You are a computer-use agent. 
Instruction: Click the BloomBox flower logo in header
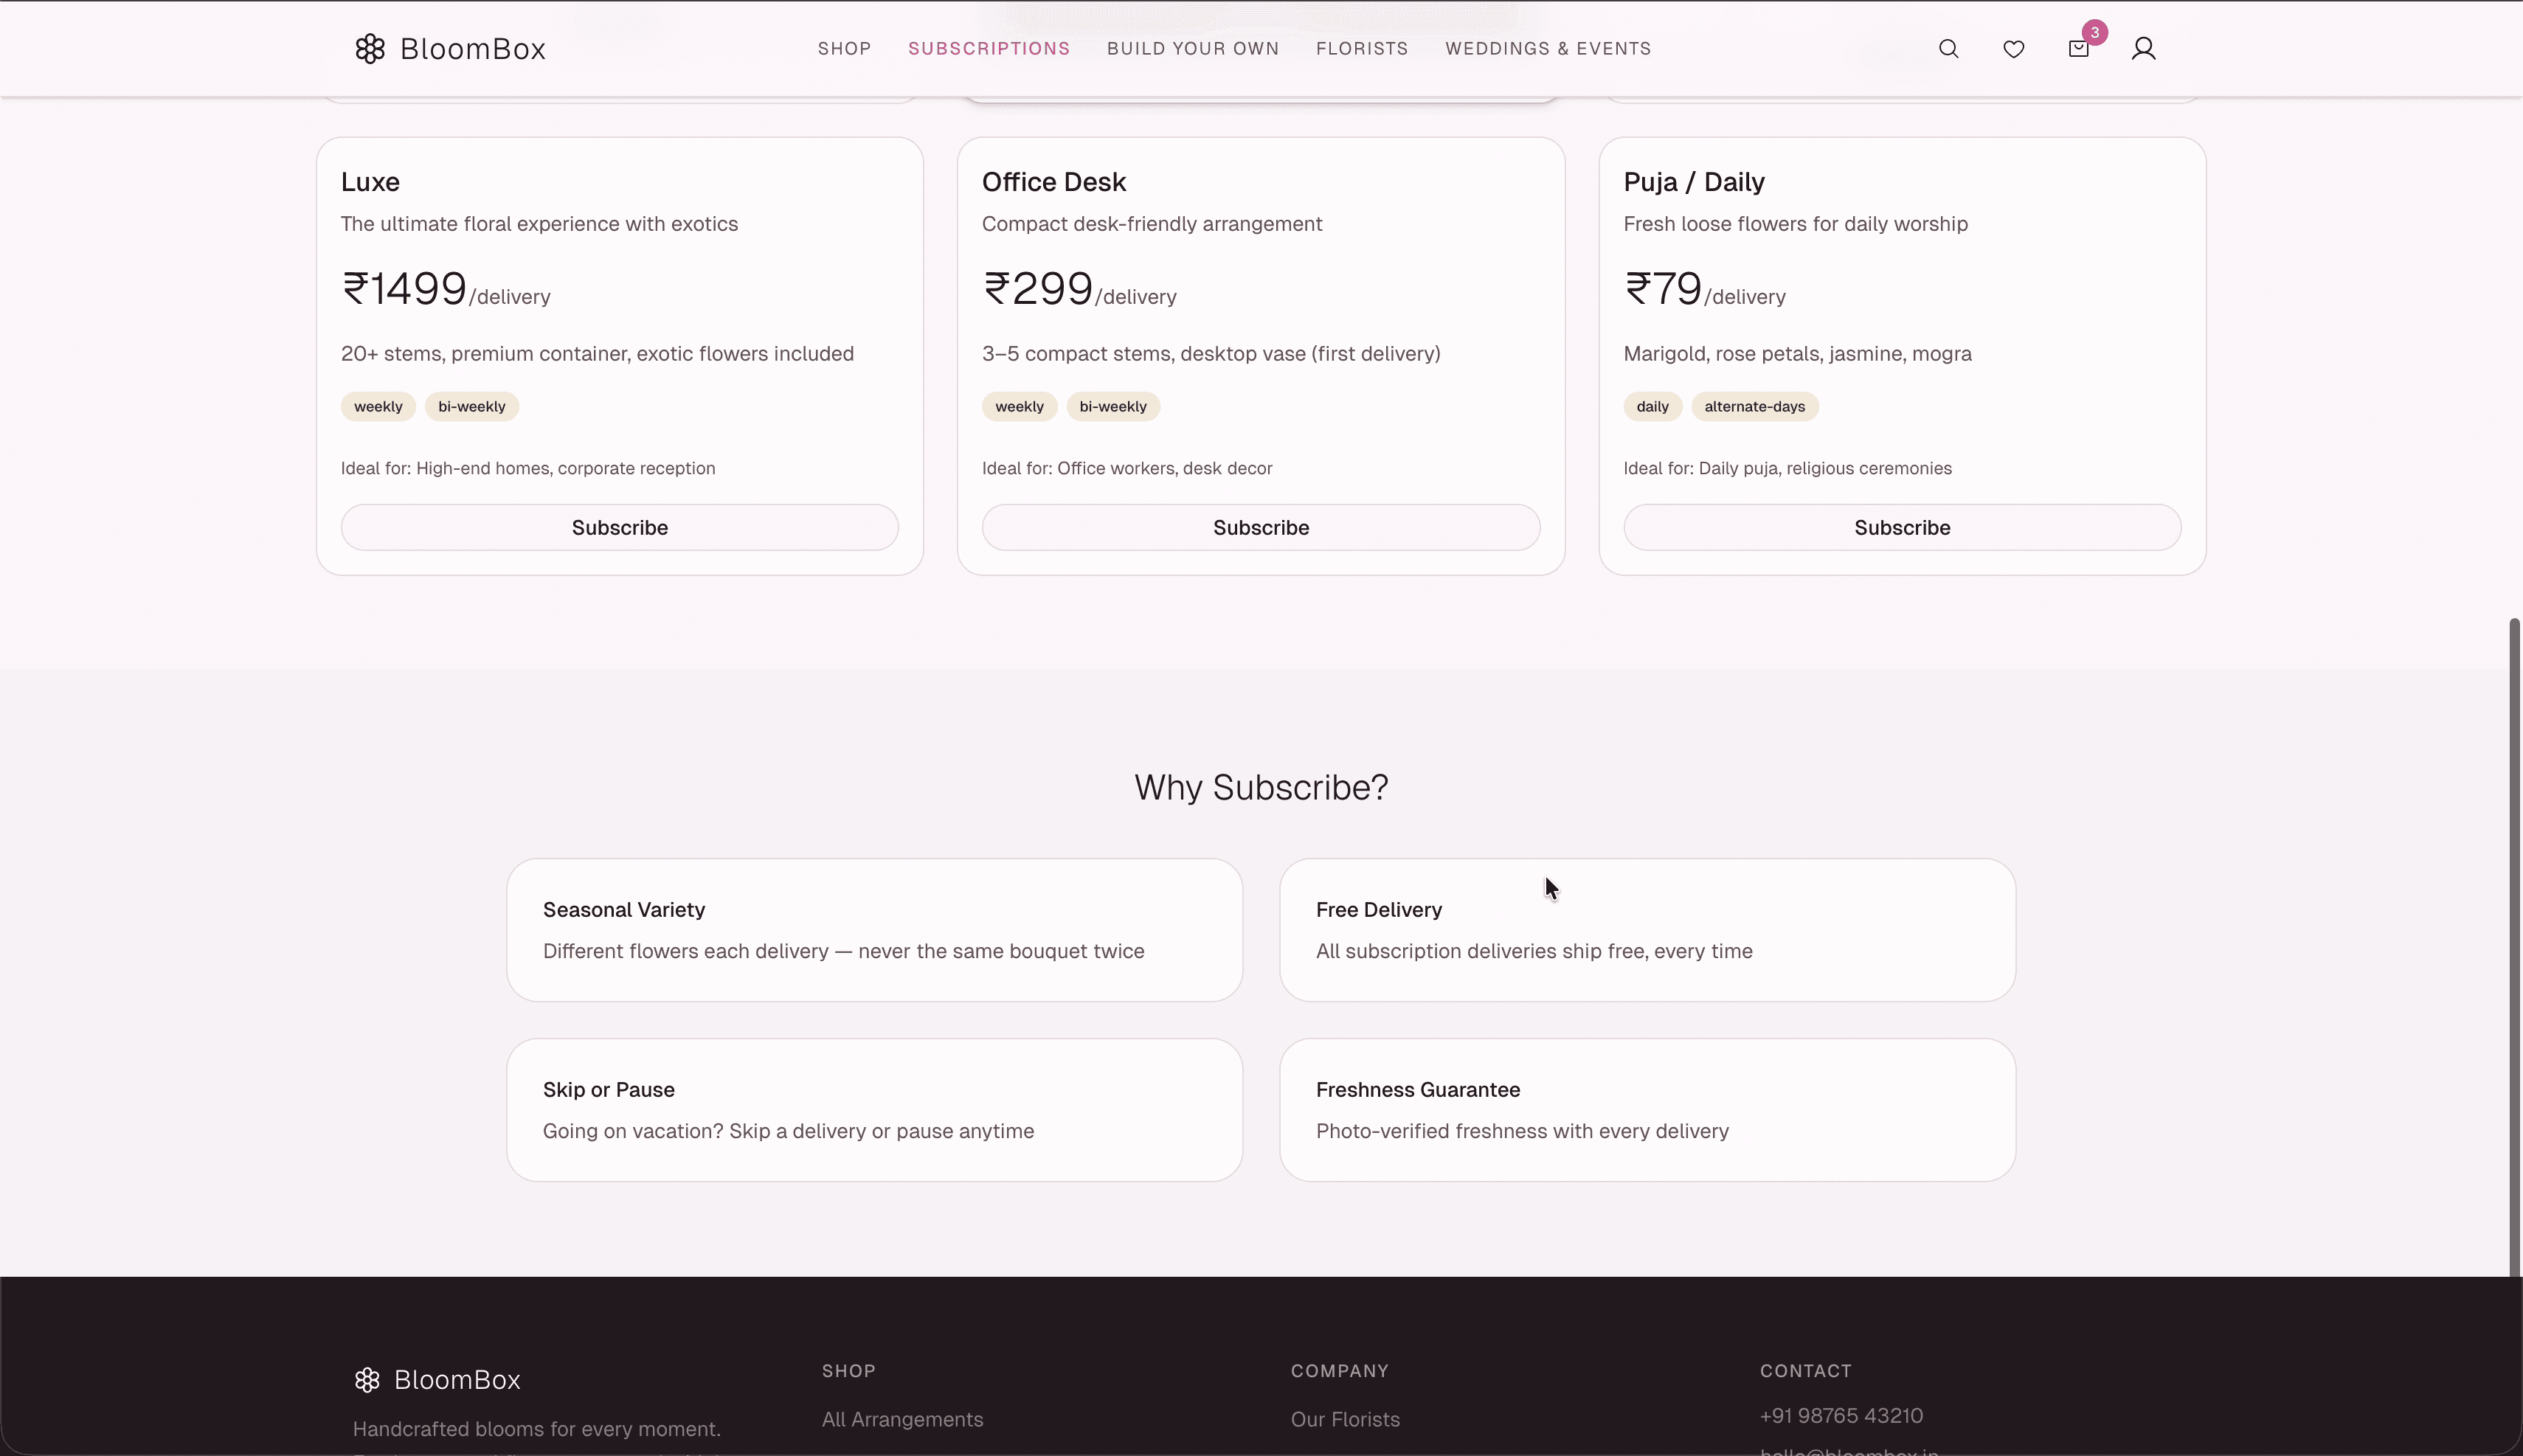point(369,48)
